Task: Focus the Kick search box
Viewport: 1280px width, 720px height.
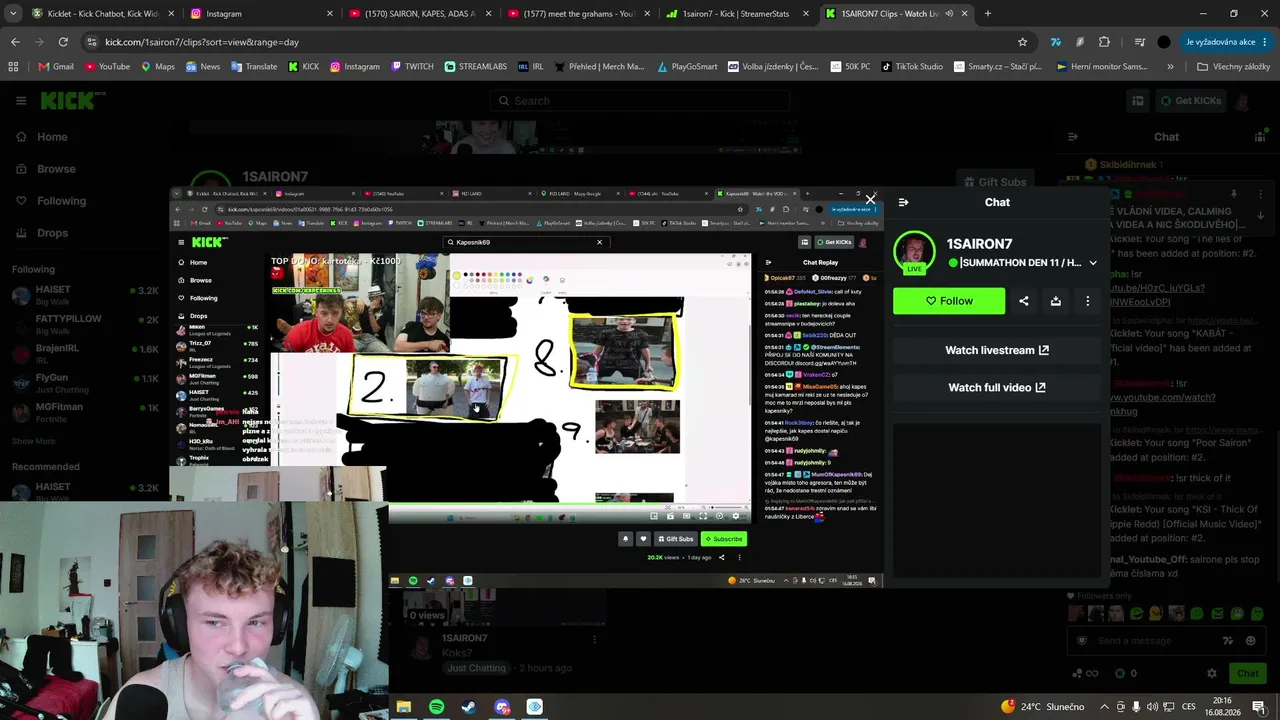Action: click(640, 101)
